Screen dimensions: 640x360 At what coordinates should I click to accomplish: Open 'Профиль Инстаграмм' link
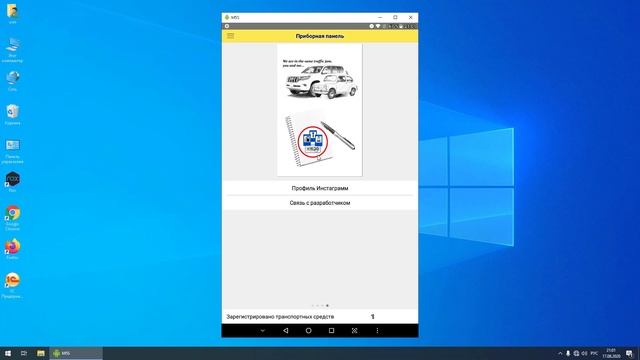[x=320, y=188]
